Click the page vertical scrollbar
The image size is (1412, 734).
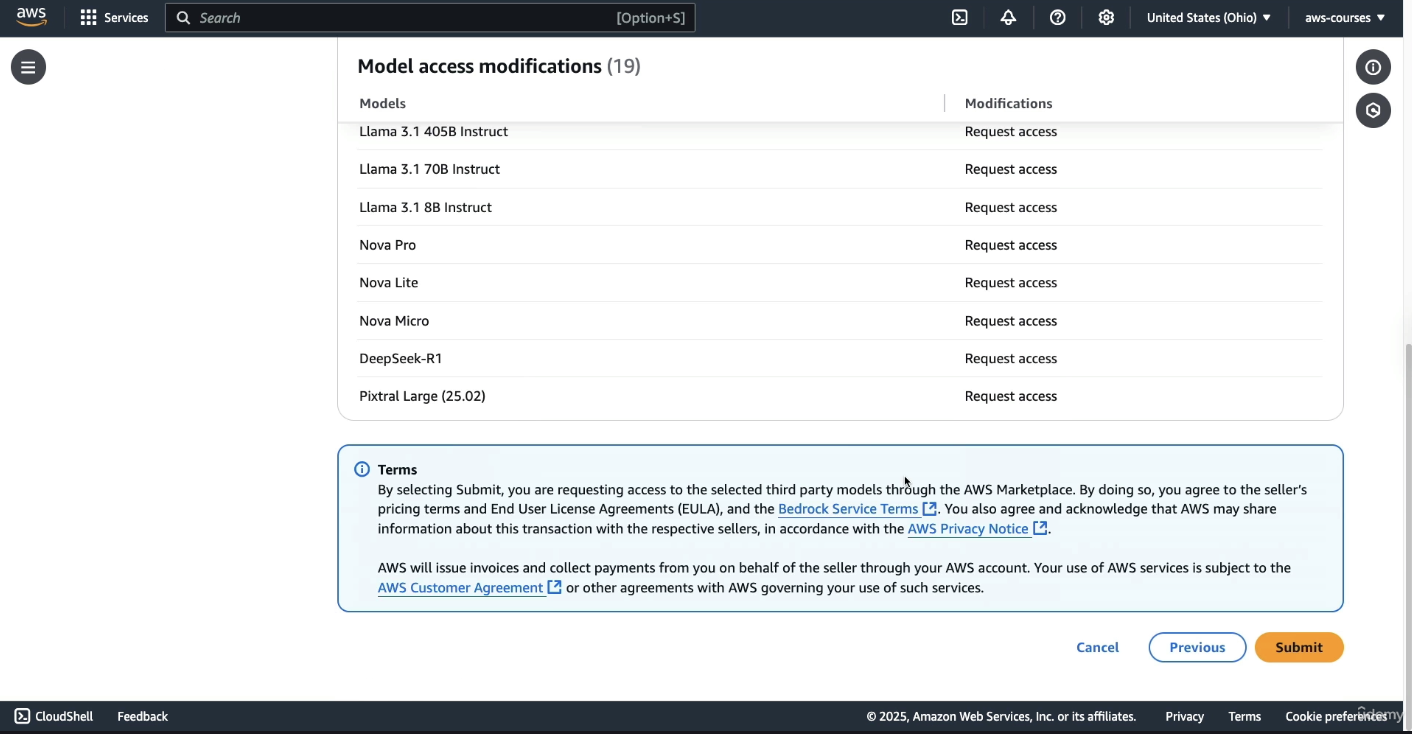(1408, 520)
